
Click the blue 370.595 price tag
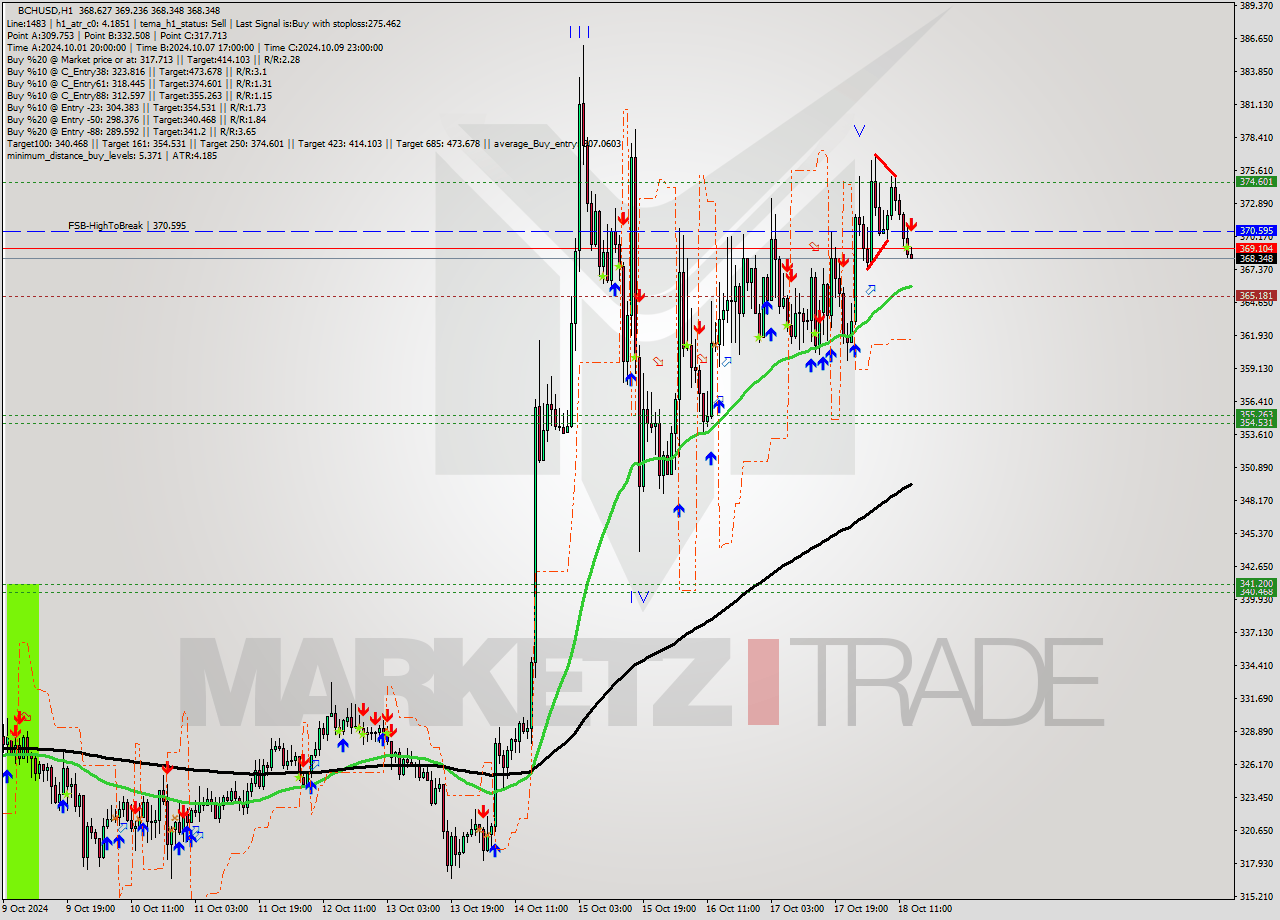pyautogui.click(x=1256, y=230)
